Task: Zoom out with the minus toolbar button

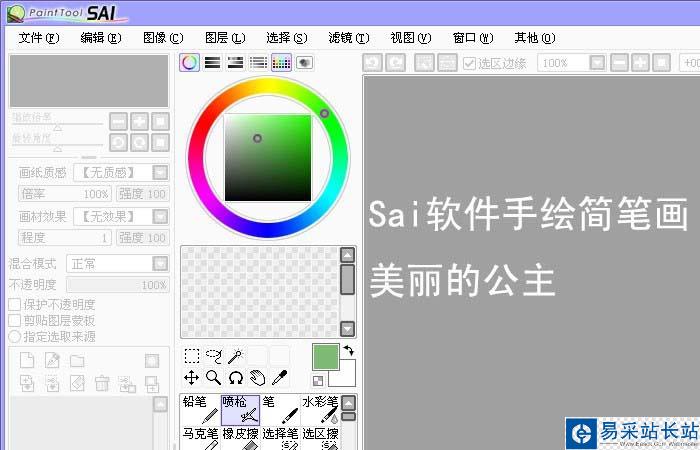Action: tap(619, 63)
